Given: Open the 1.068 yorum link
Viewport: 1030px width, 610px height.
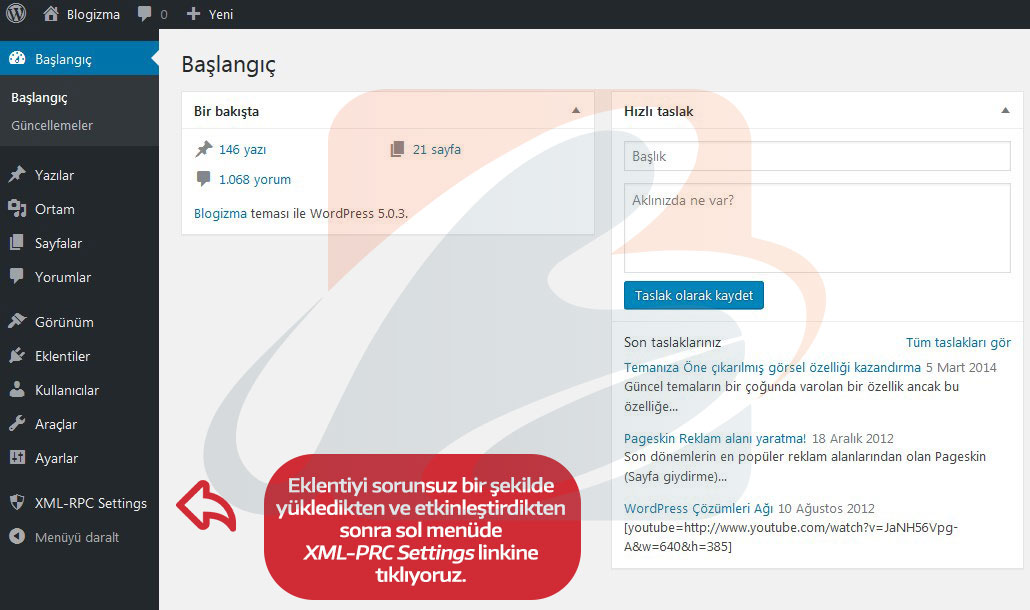Looking at the screenshot, I should pyautogui.click(x=255, y=179).
